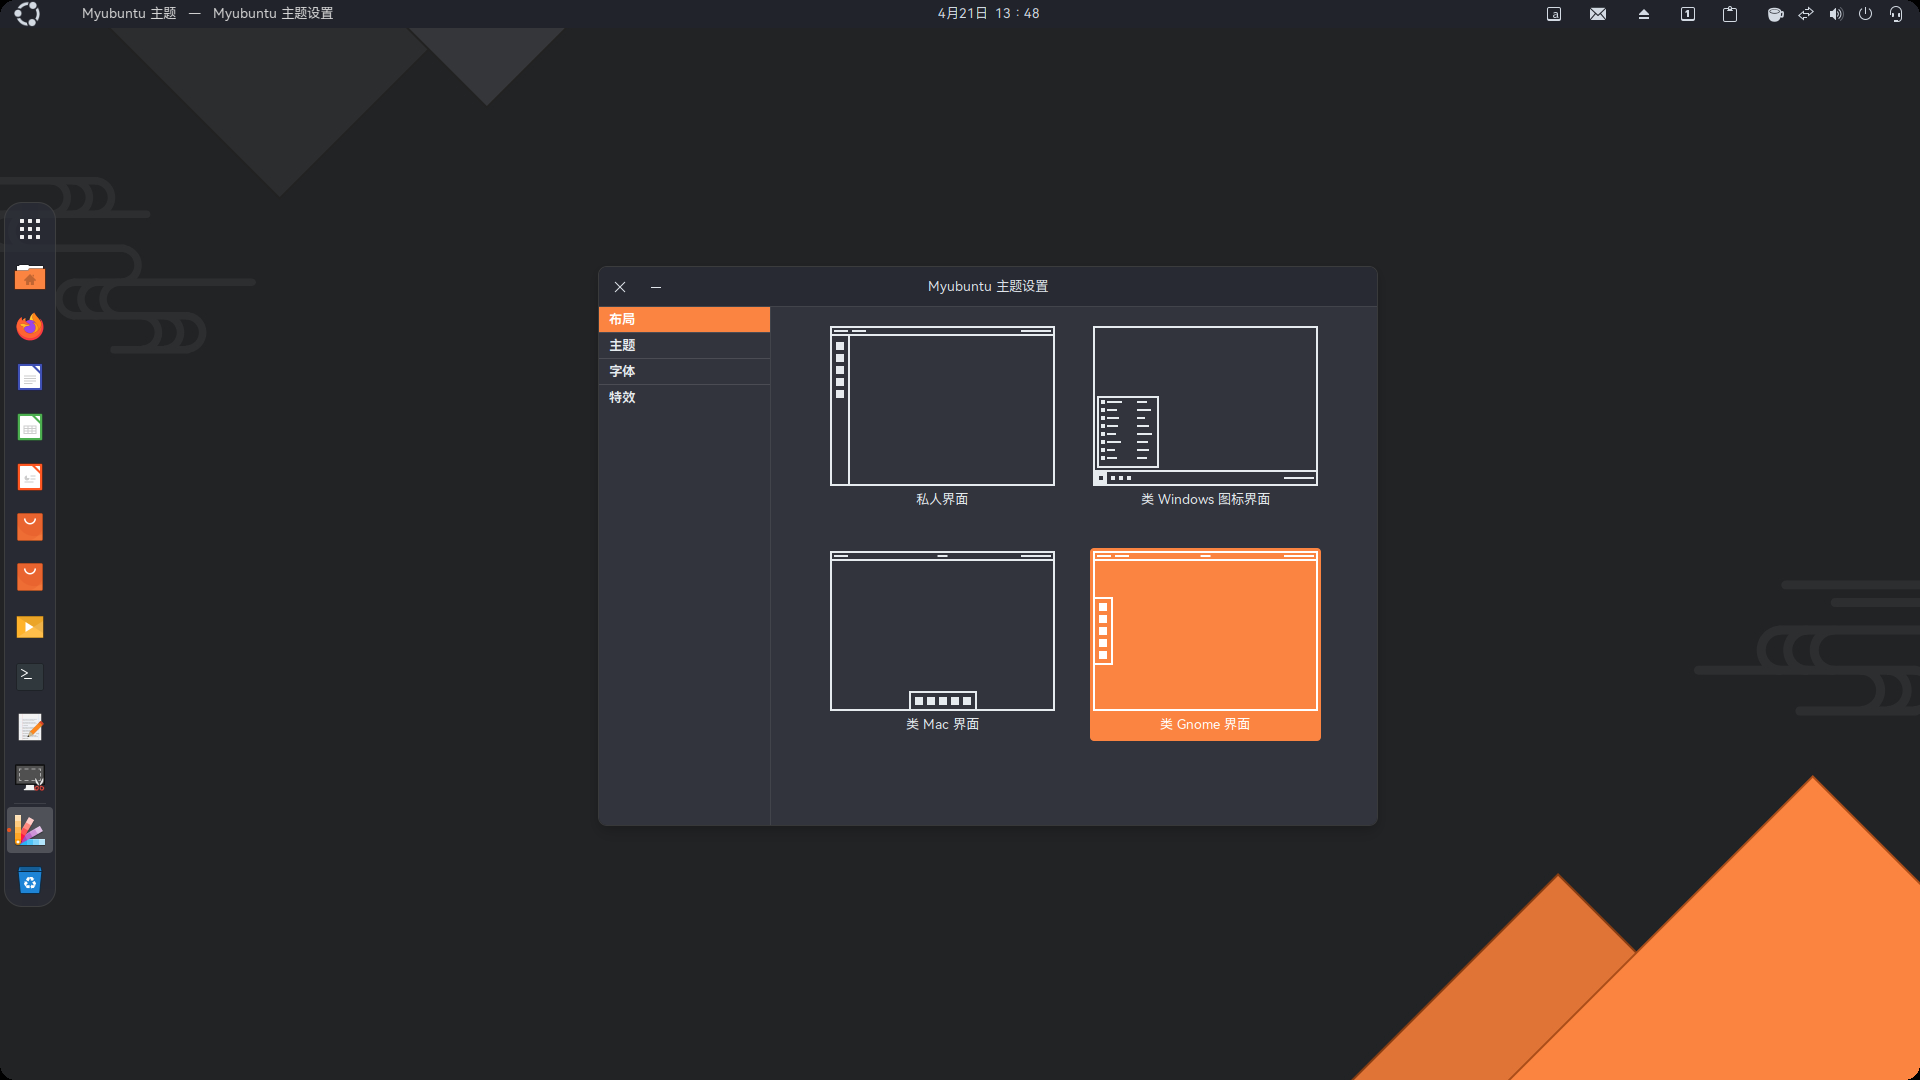Click the Myubuntu theme app dock icon
The width and height of the screenshot is (1920, 1080).
(30, 830)
